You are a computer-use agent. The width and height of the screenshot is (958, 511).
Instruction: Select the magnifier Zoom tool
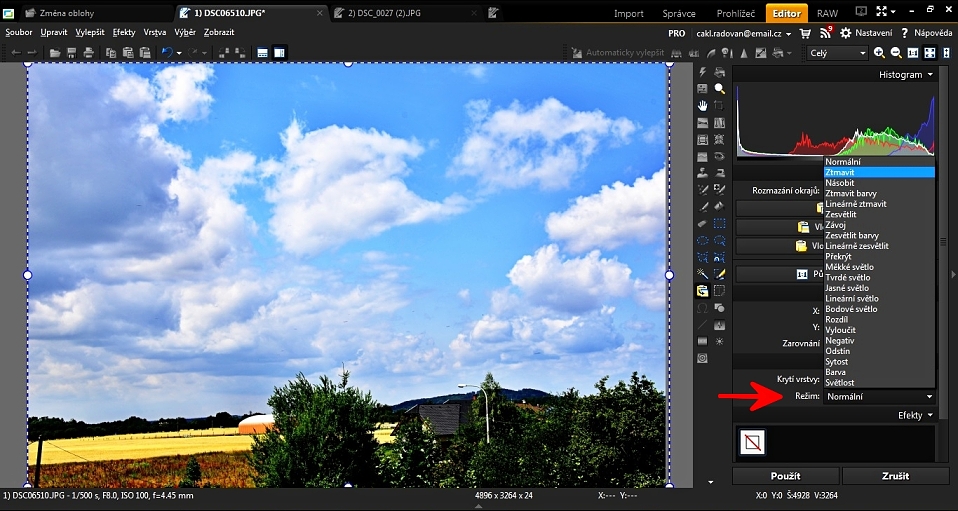tap(719, 89)
